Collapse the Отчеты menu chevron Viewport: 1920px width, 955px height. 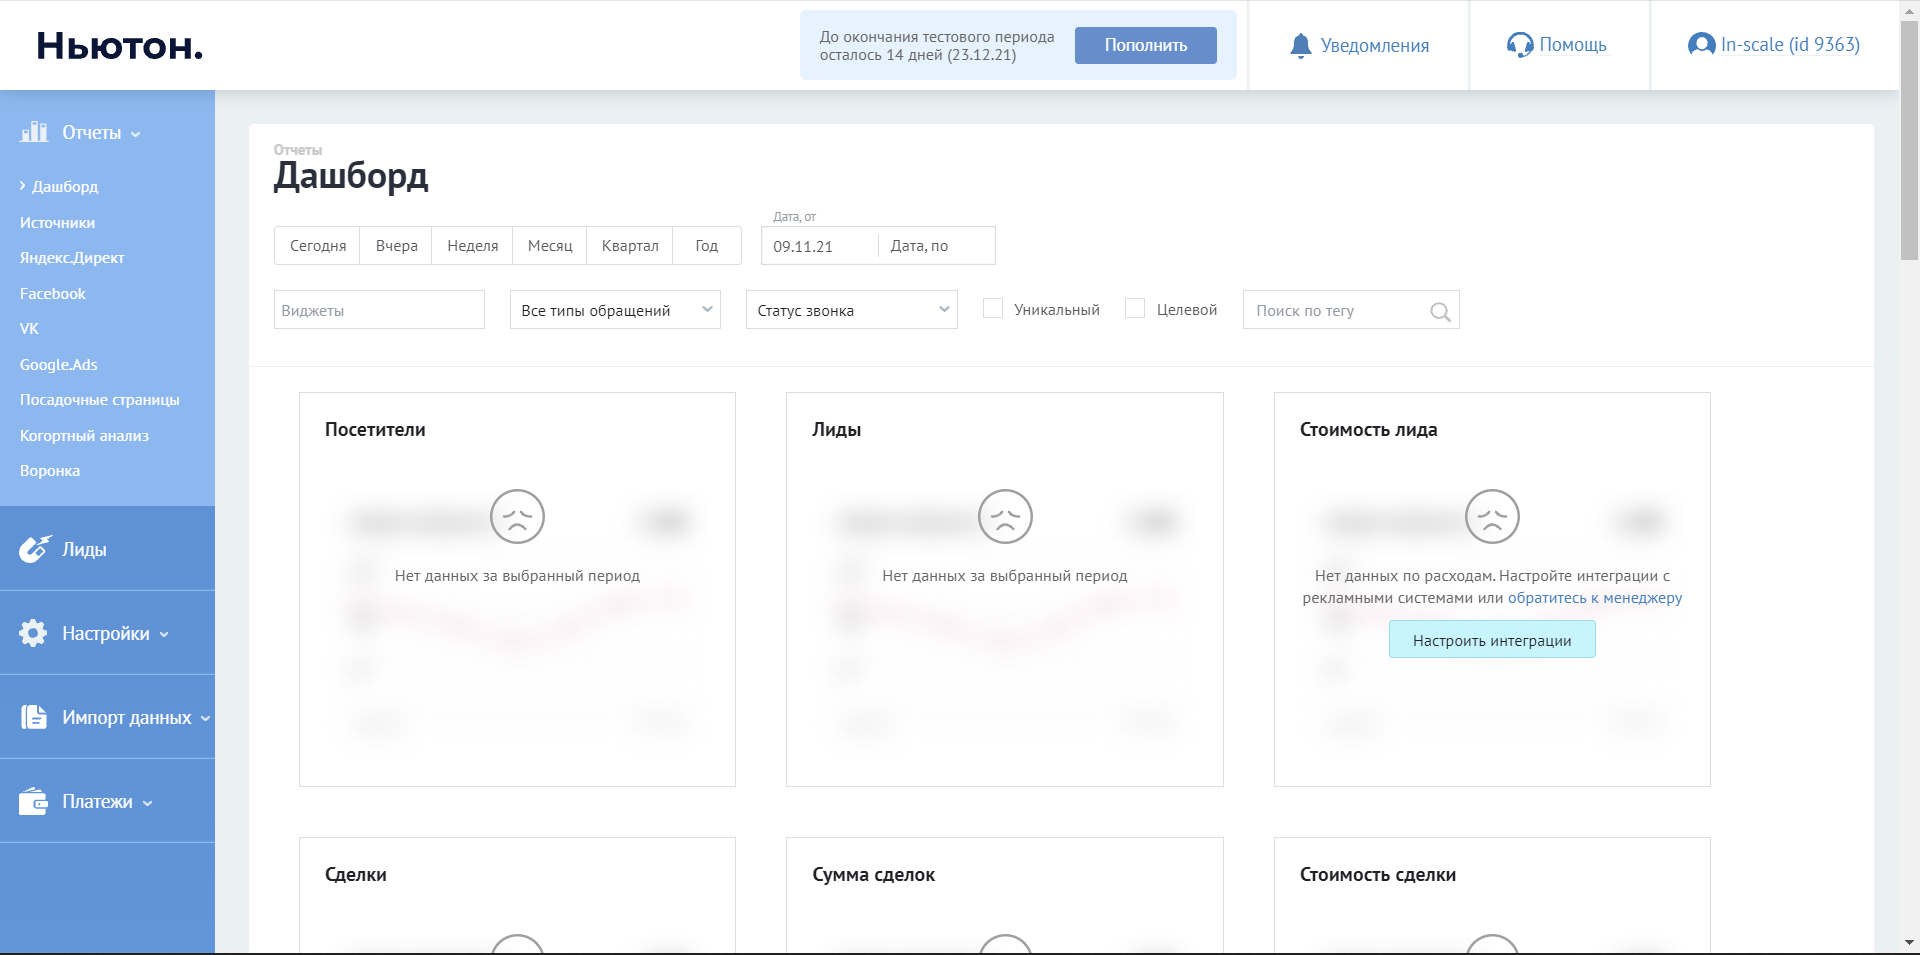click(x=136, y=134)
